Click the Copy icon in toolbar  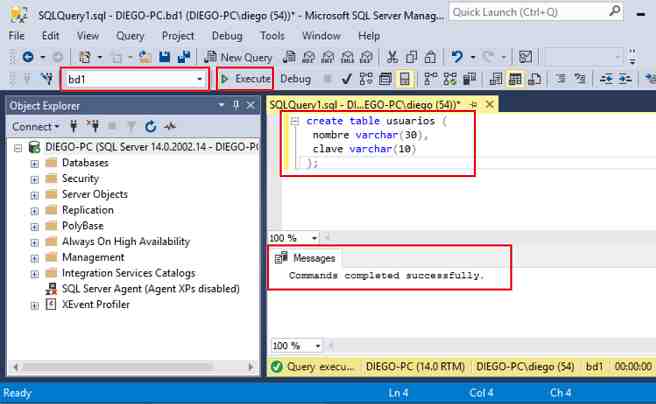tap(411, 57)
